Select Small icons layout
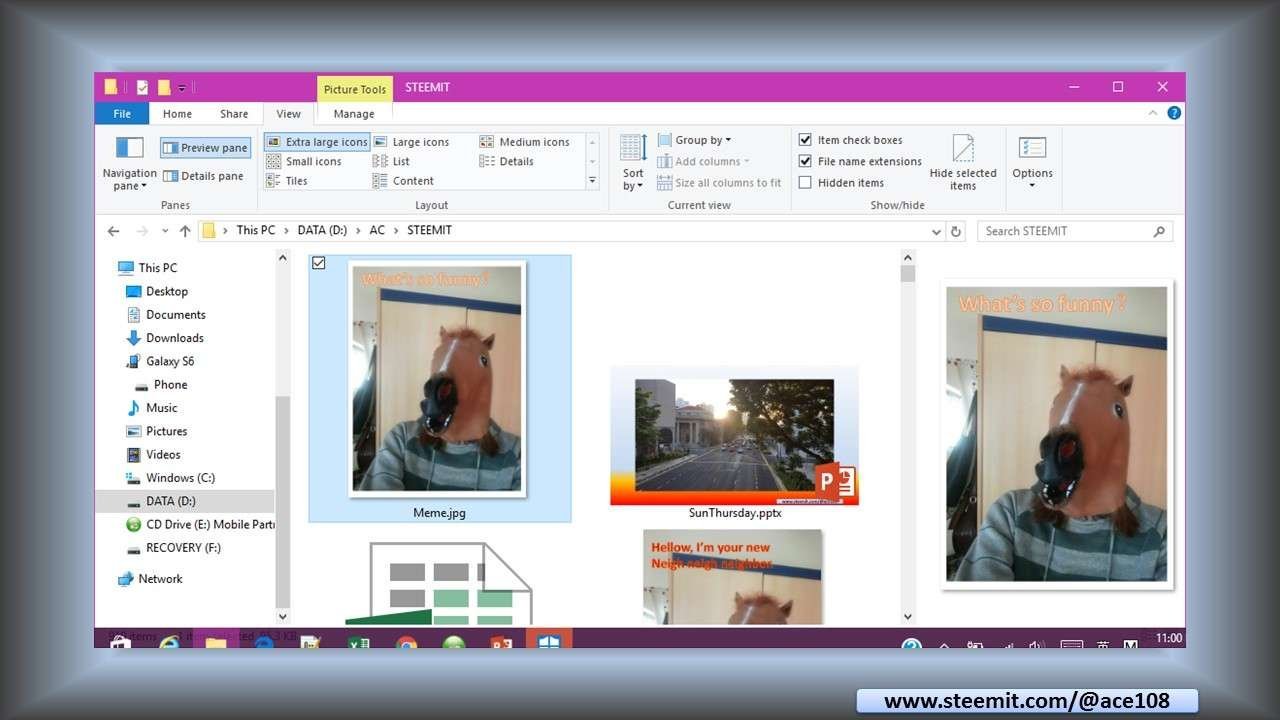Image resolution: width=1280 pixels, height=720 pixels. click(304, 161)
